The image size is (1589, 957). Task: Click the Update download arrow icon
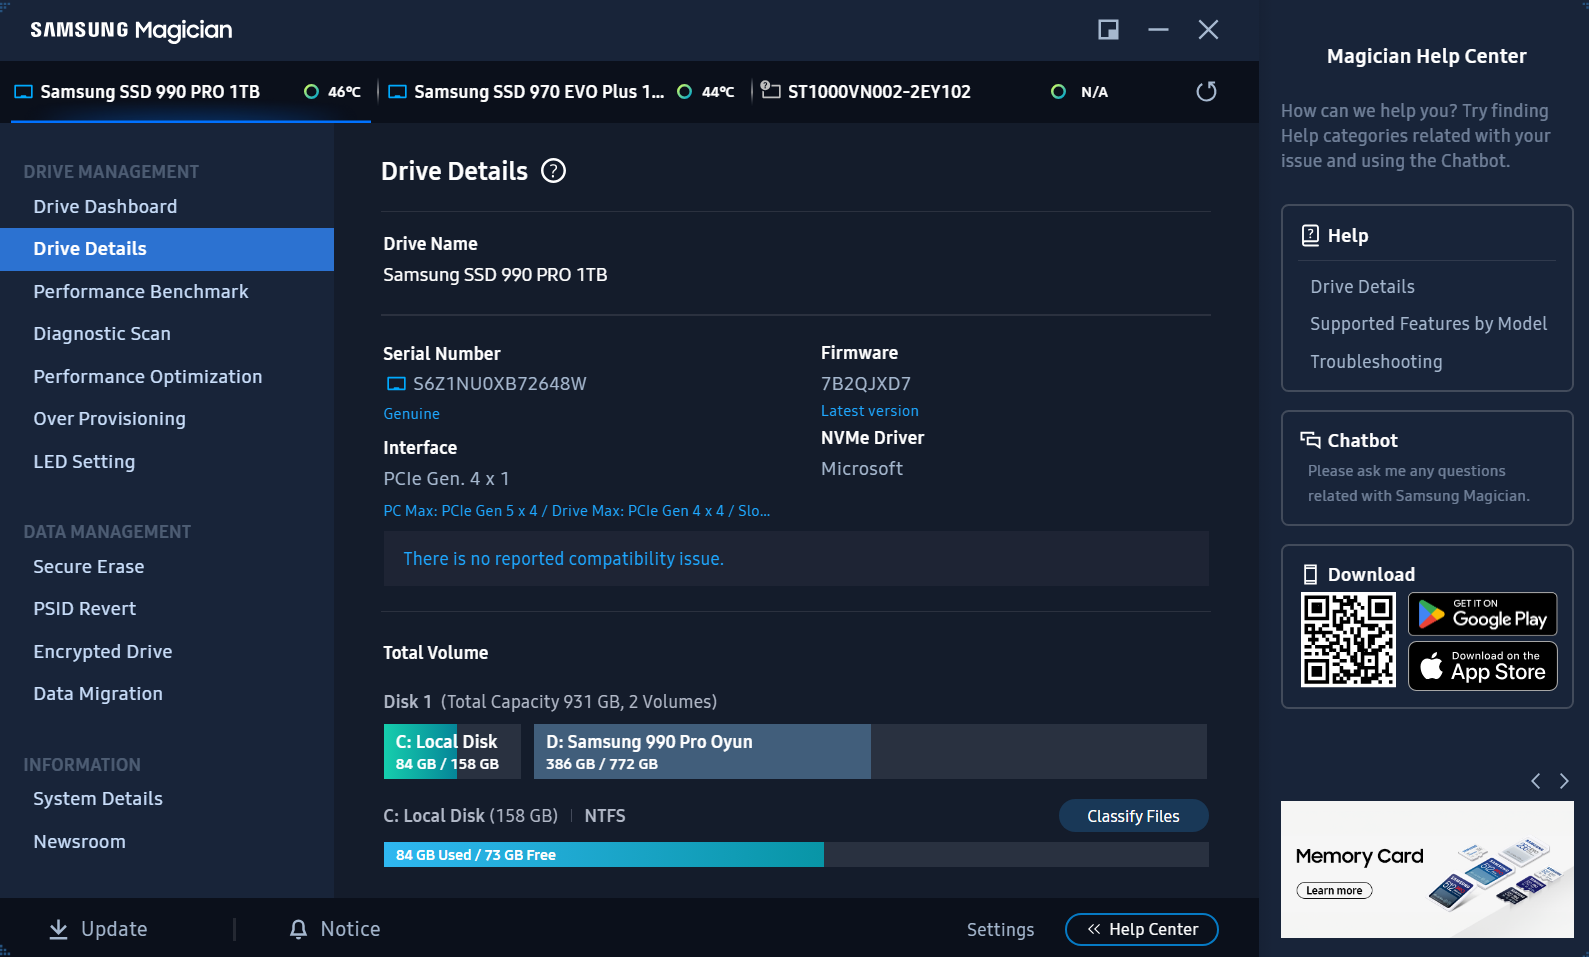(x=59, y=930)
